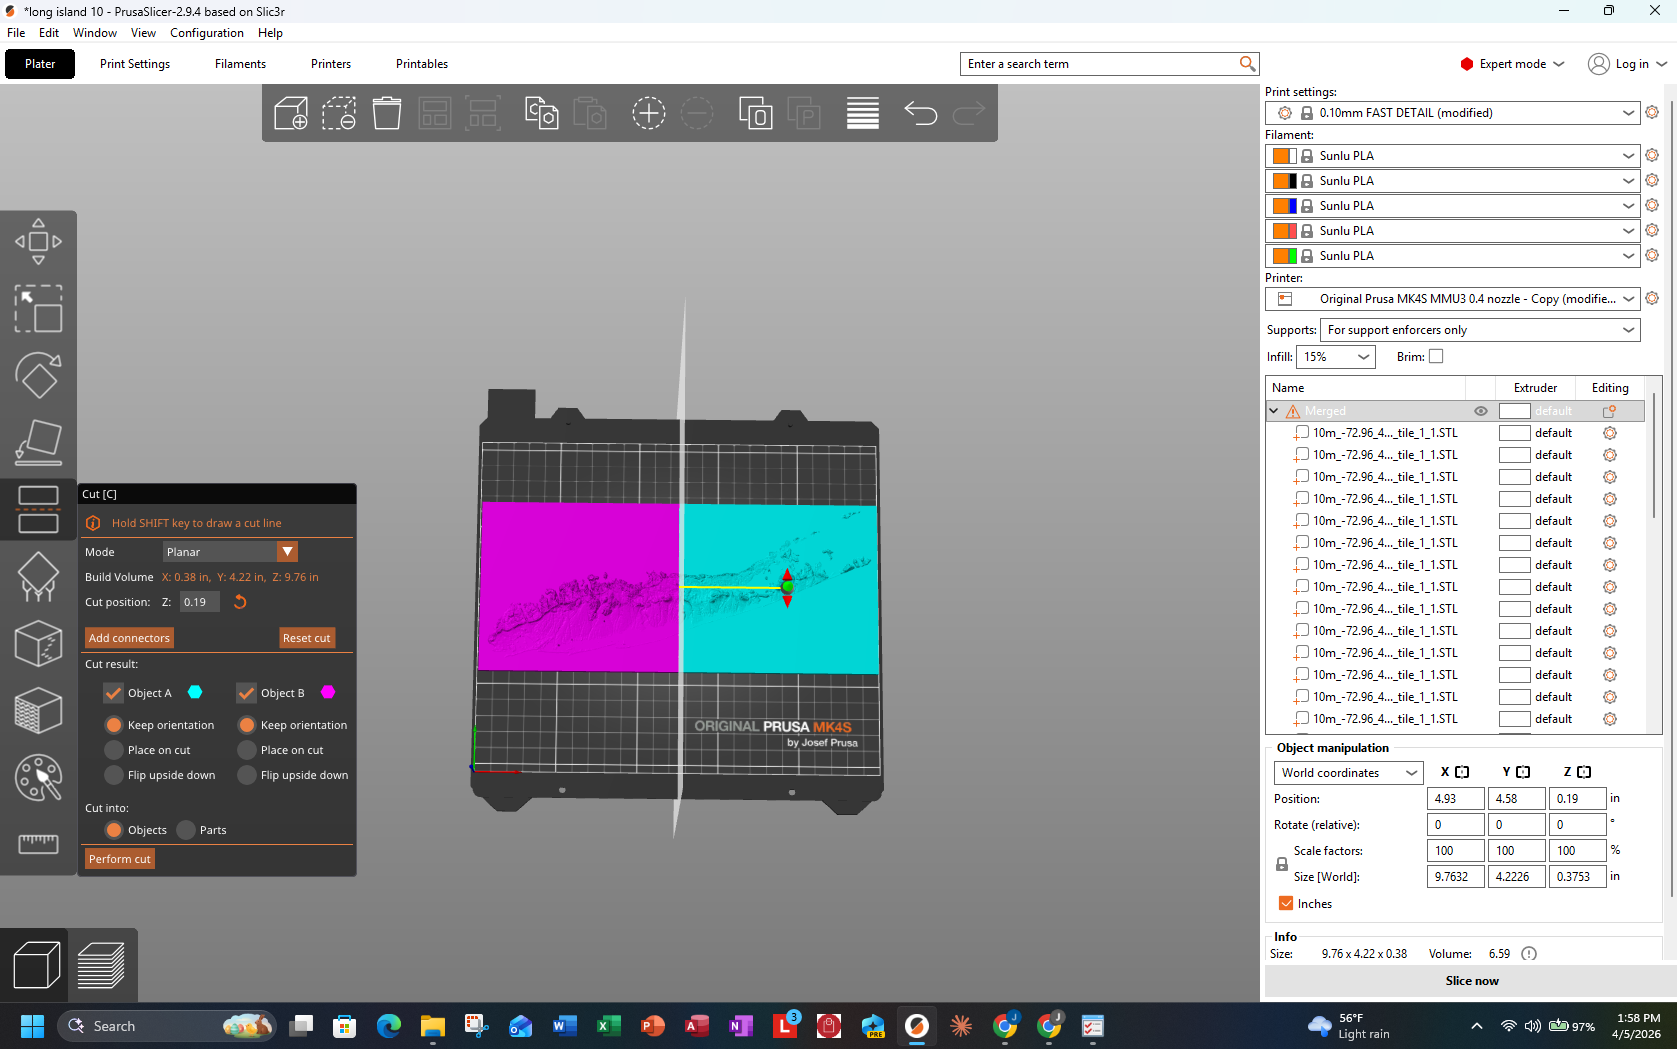Switch to layers preview view
1677x1049 pixels.
click(x=101, y=965)
